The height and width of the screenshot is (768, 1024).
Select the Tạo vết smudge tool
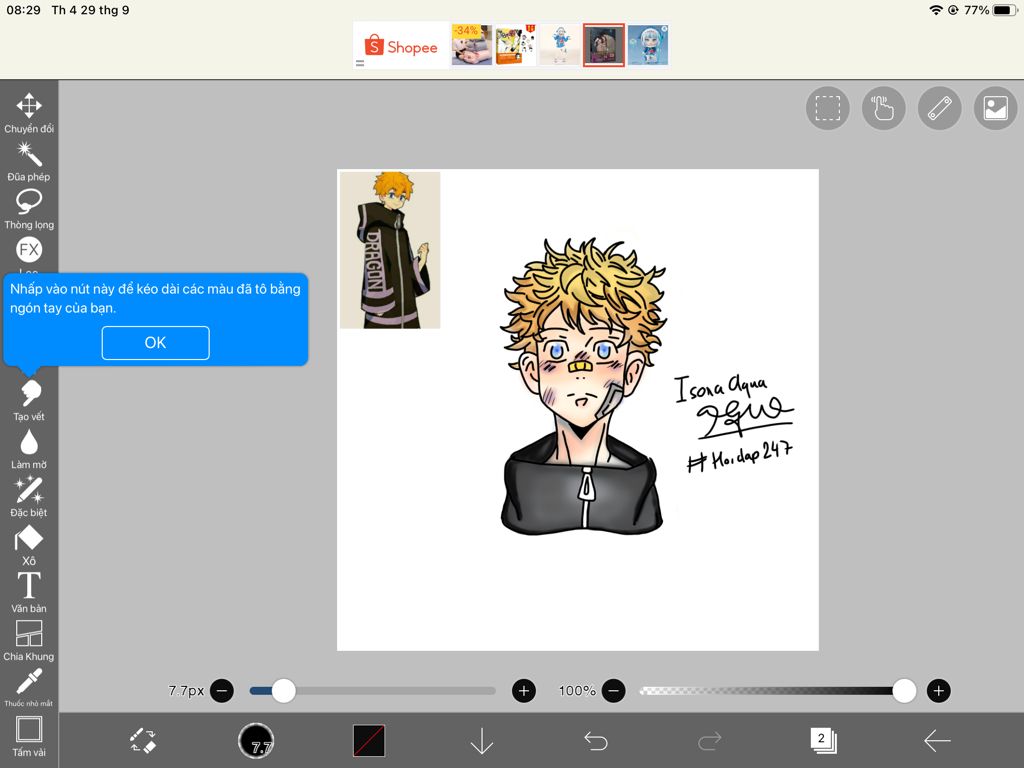pos(29,400)
